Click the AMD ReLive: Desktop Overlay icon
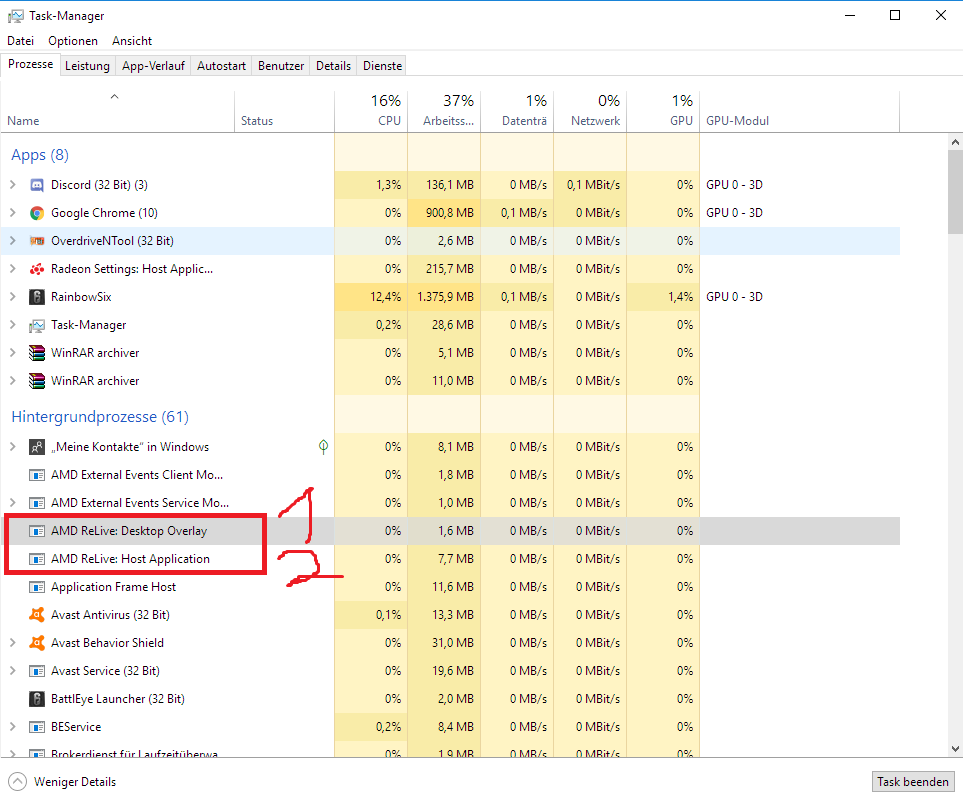This screenshot has height=803, width=963. [x=37, y=531]
